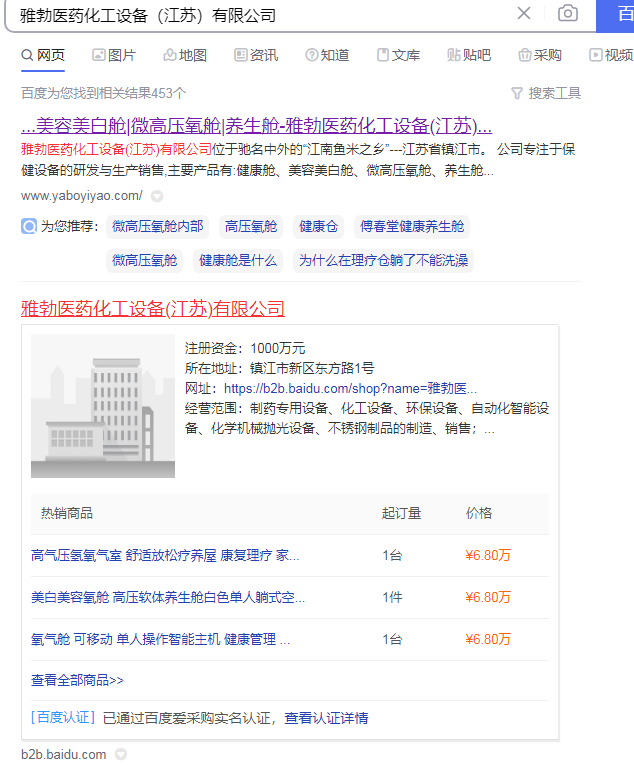This screenshot has width=634, height=765.
Task: Select suggestion 健康舱是什么
Action: [x=238, y=261]
